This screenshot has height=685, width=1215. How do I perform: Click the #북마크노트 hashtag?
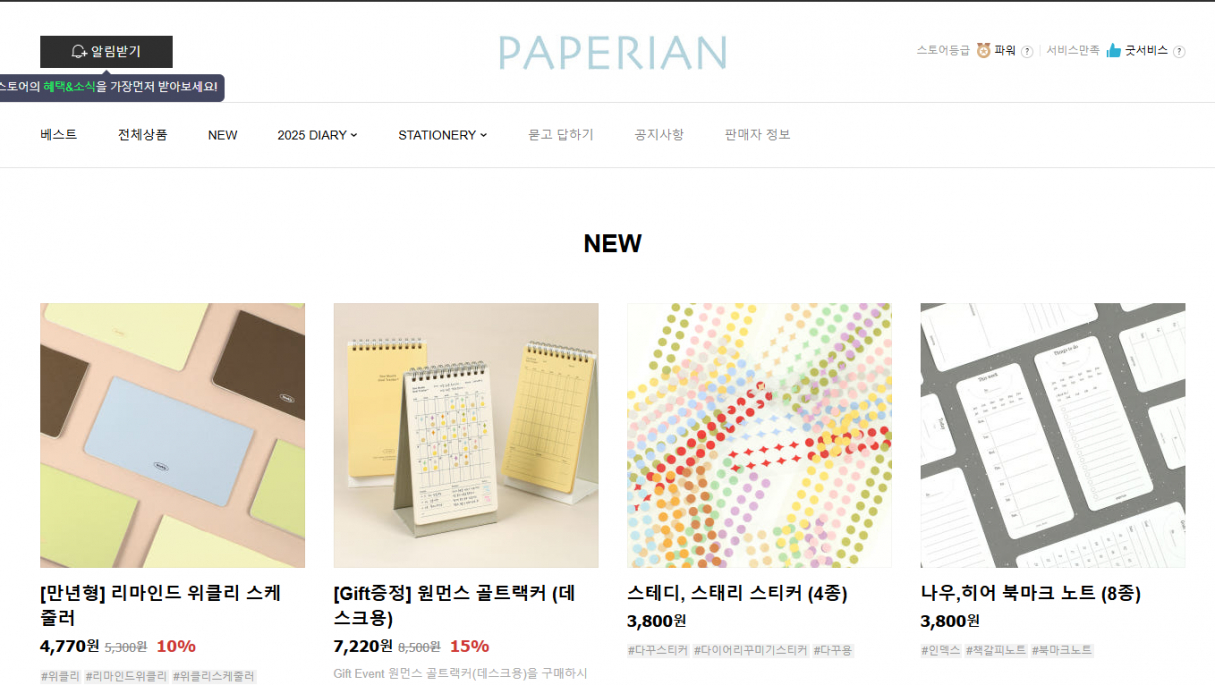(x=1062, y=650)
